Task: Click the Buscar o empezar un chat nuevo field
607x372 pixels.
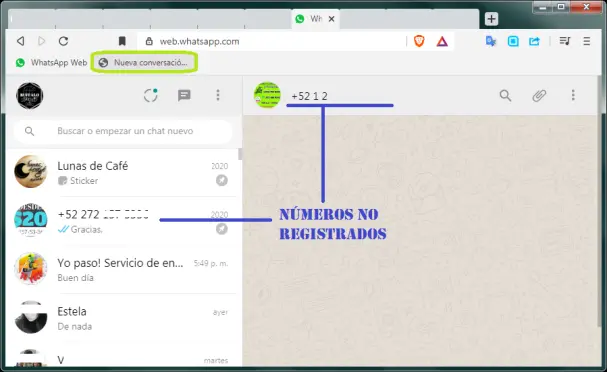Action: click(x=123, y=131)
